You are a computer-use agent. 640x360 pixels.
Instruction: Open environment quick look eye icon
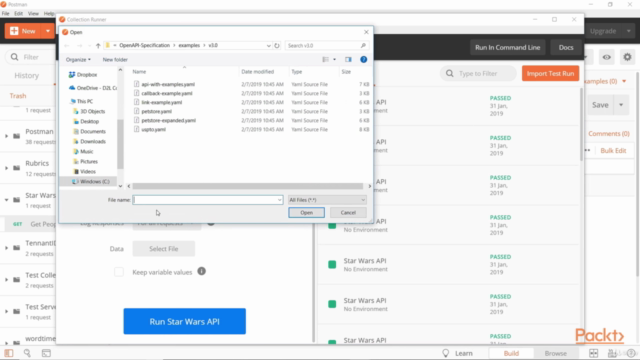[607, 57]
